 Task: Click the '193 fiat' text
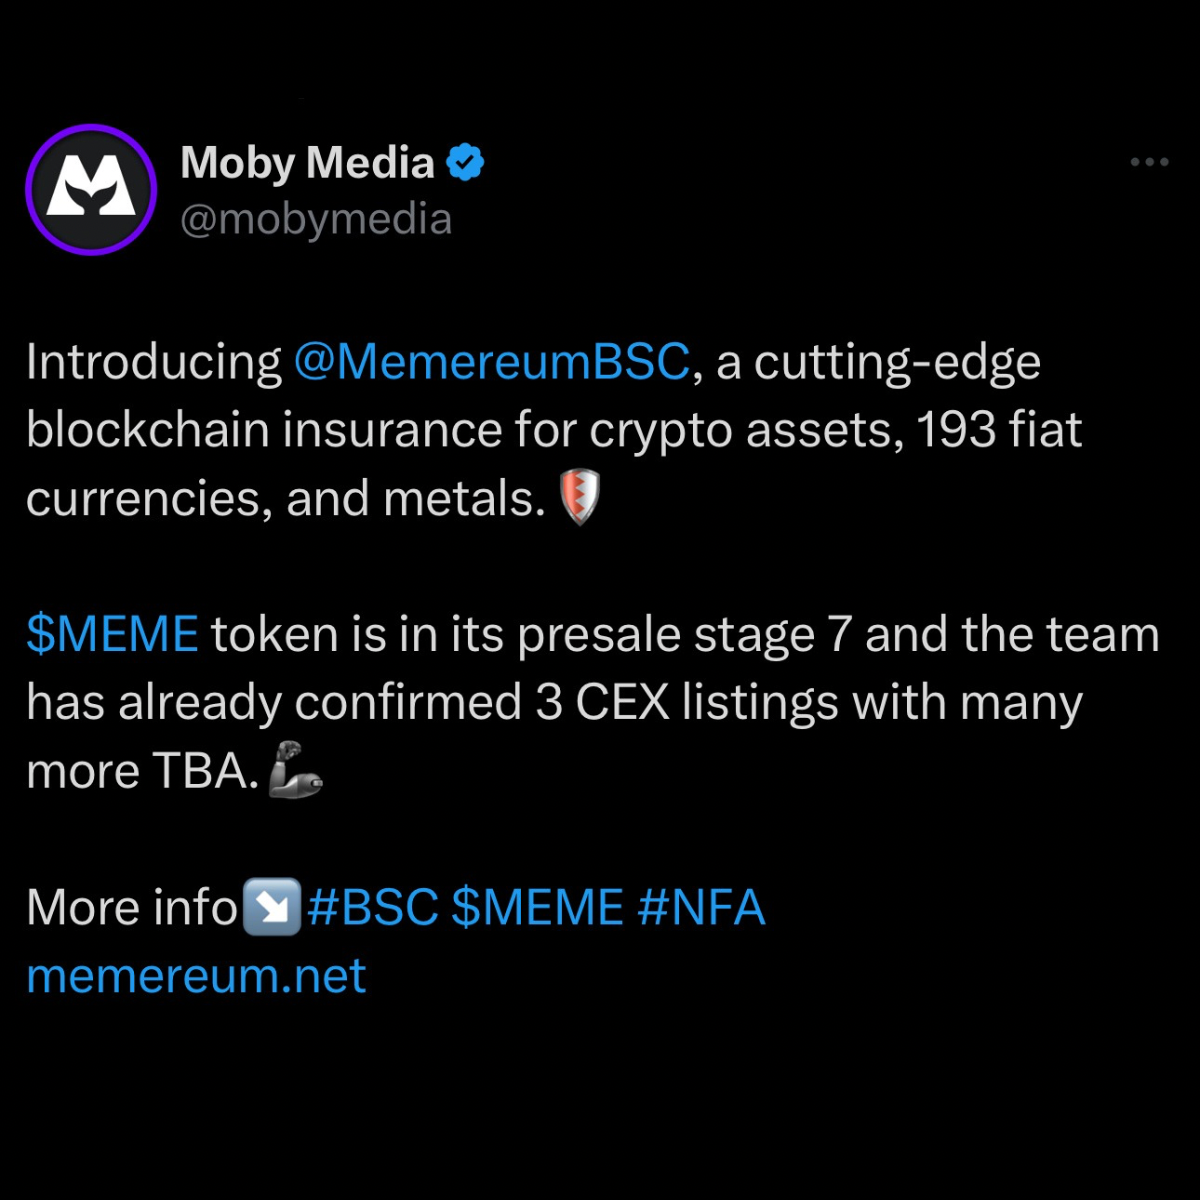click(x=999, y=430)
